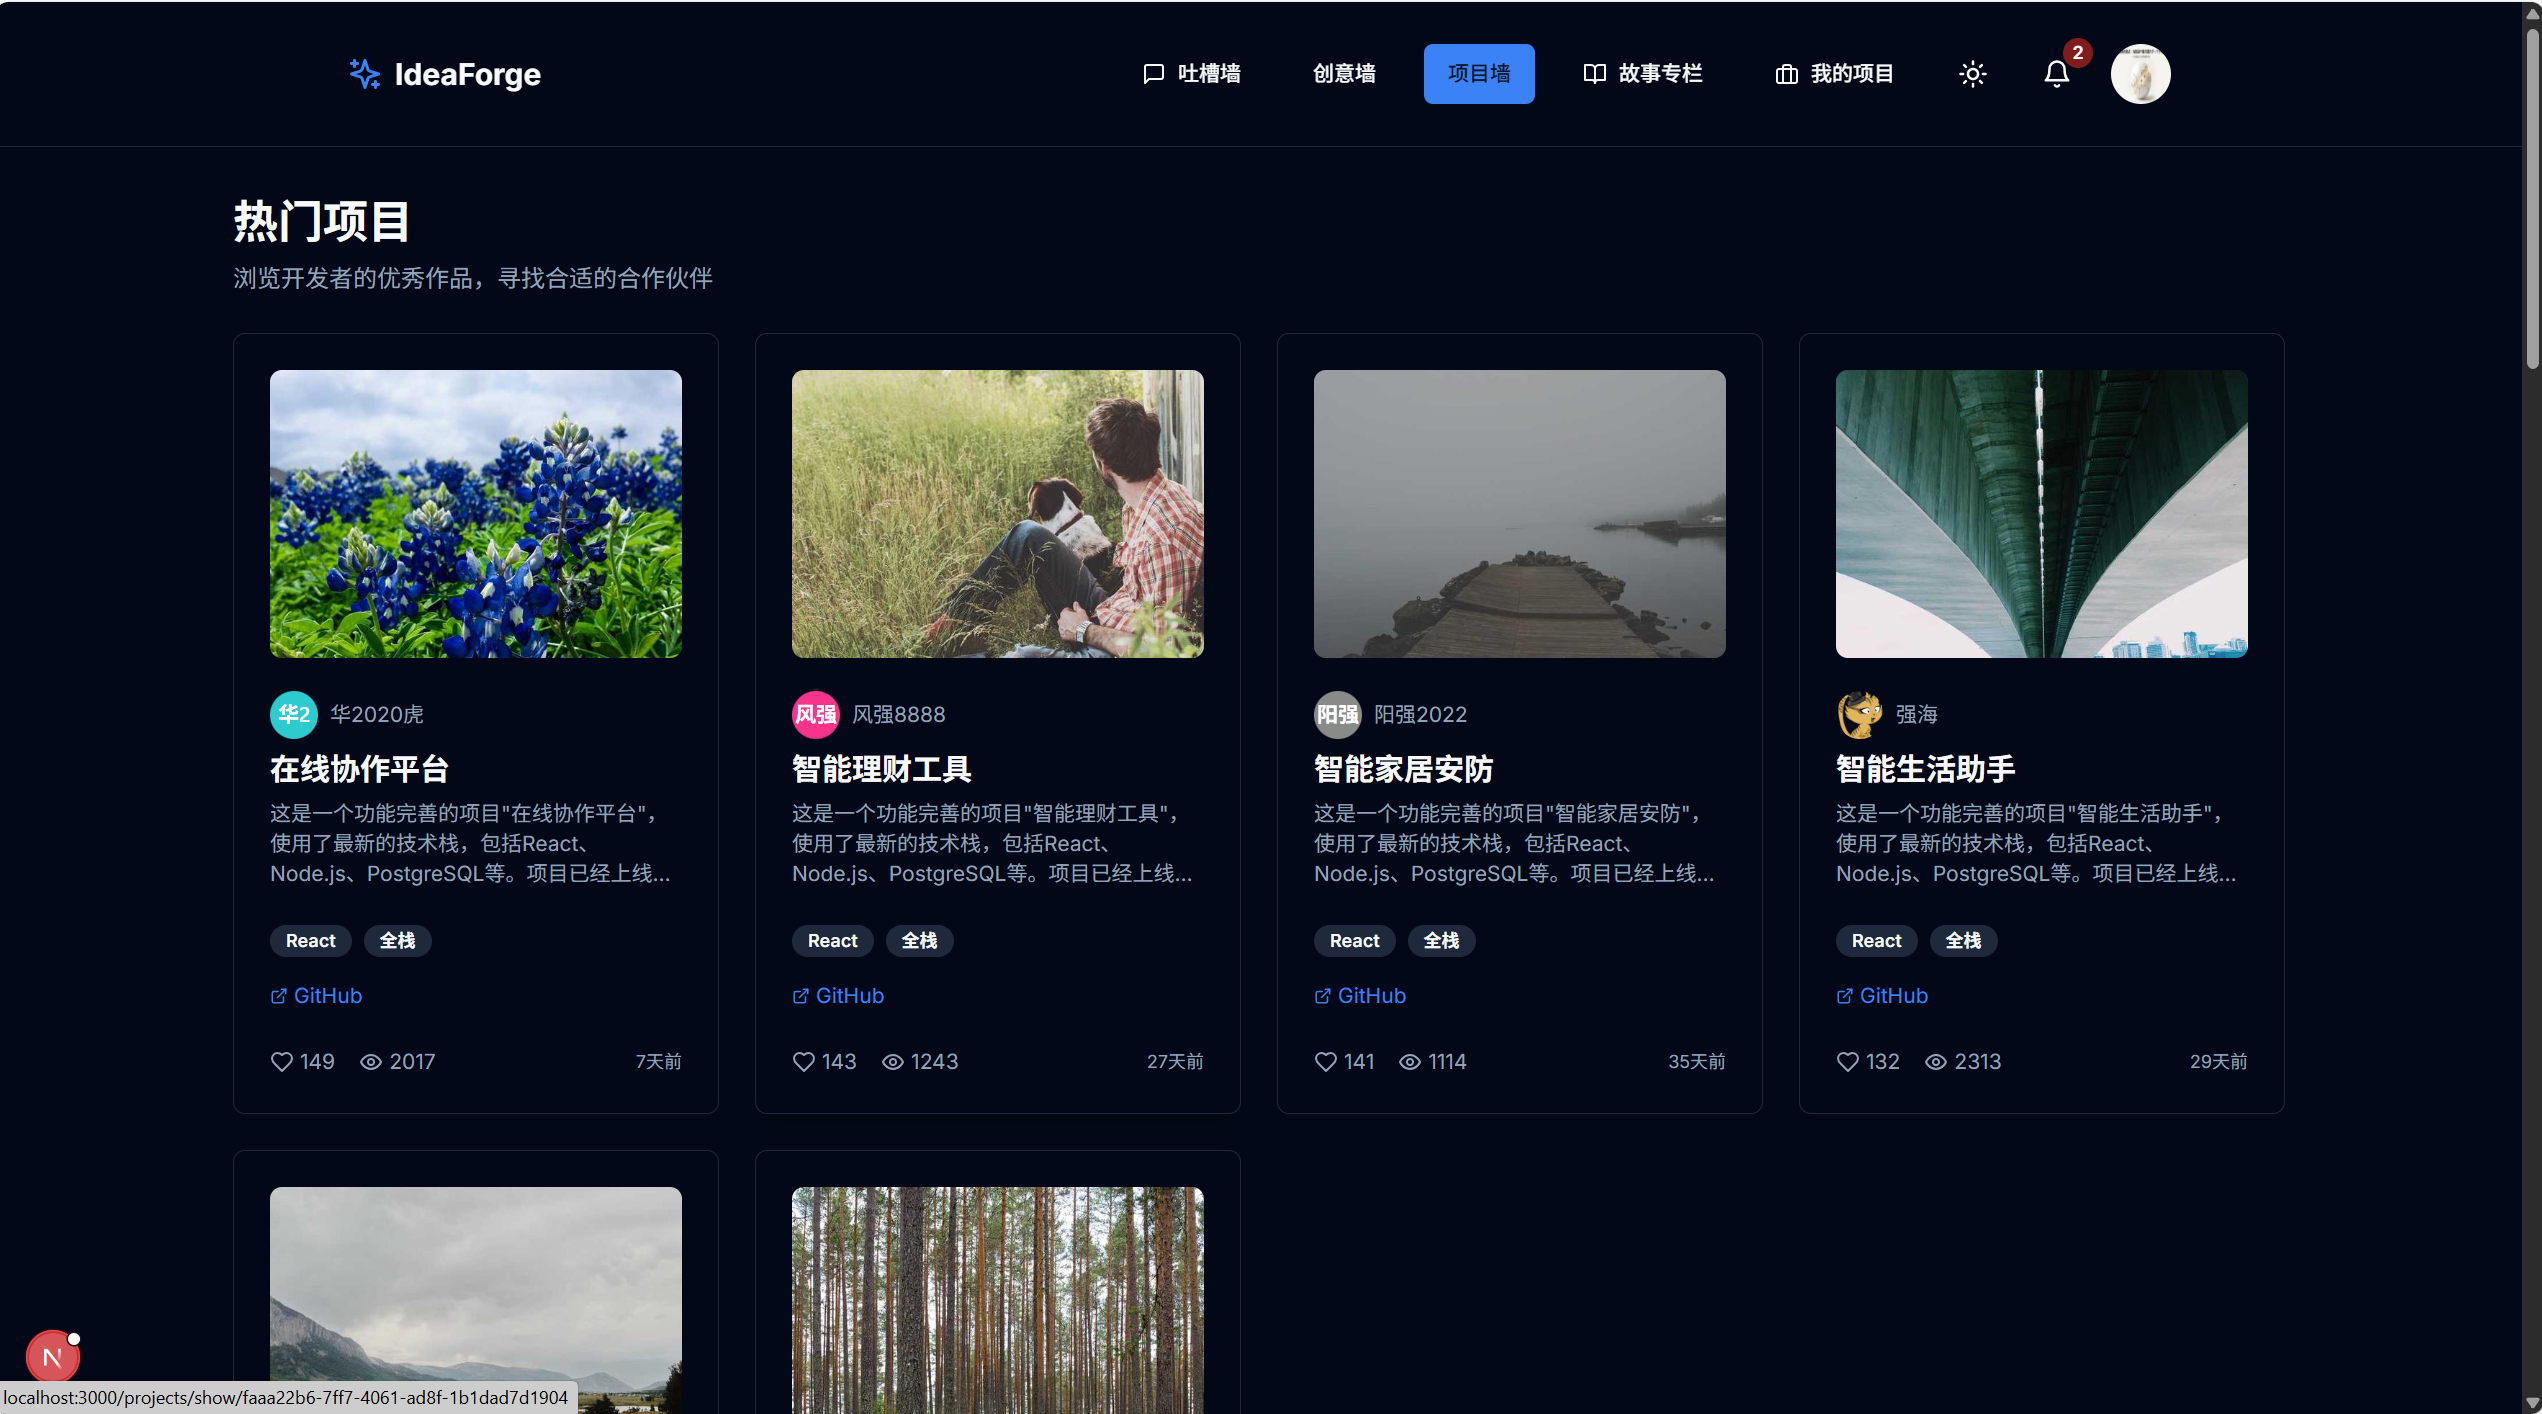This screenshot has height=1414, width=2542.
Task: Click the 强海 author avatar image
Action: click(x=1859, y=714)
